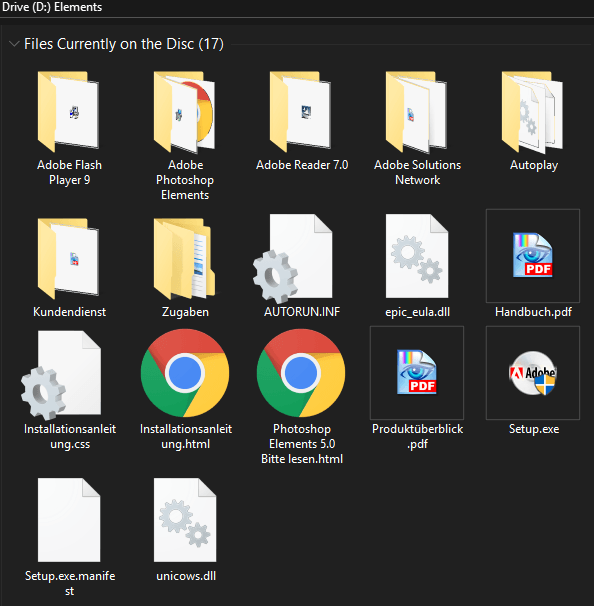Screen dimensions: 594x606
Task: Select the Produktüberblick.pdf file icon
Action: [417, 372]
